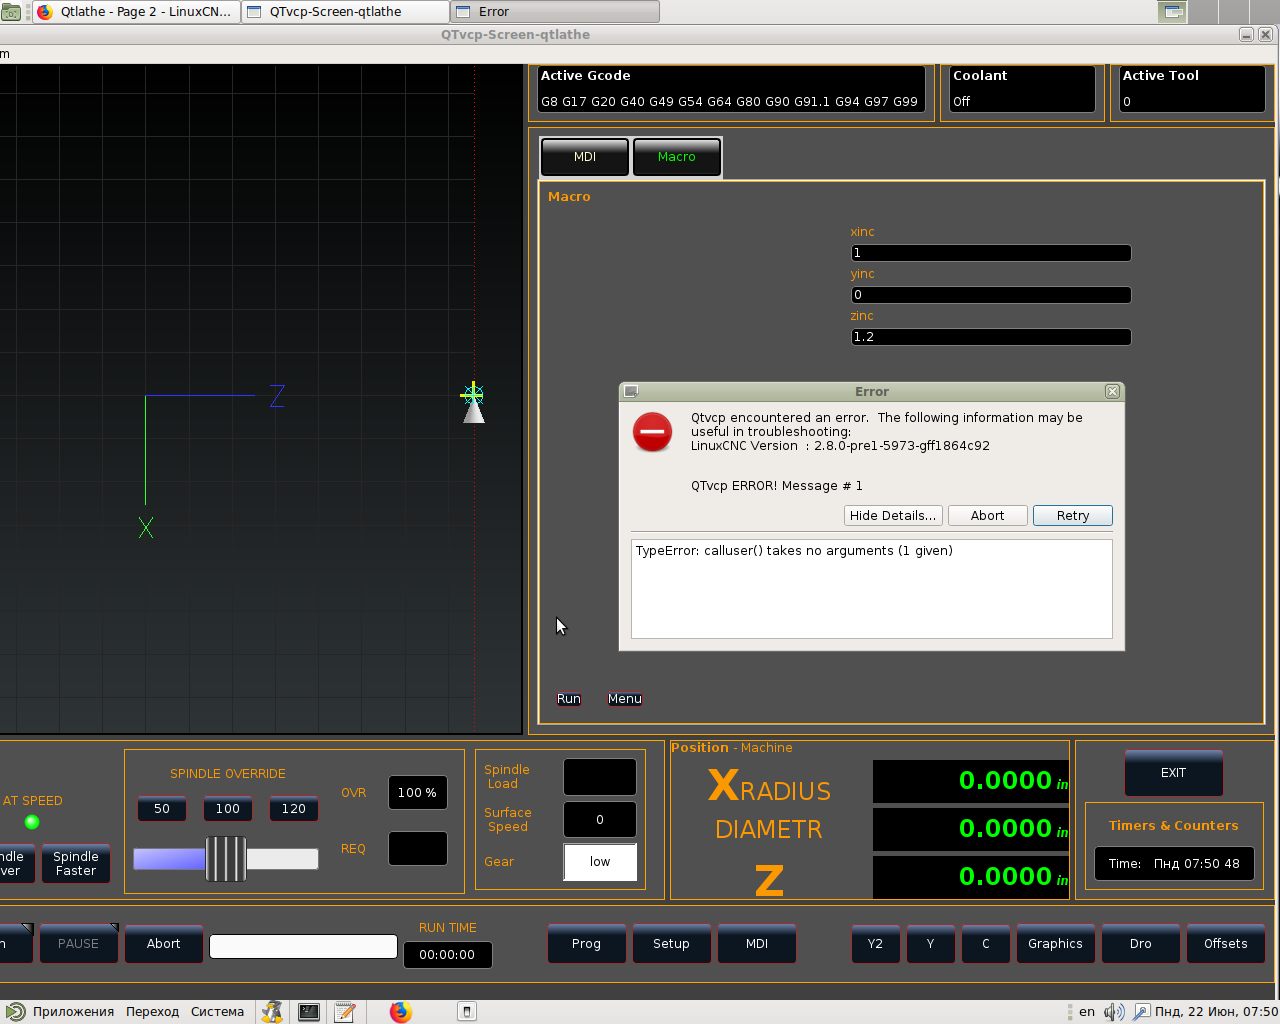This screenshot has height=1024, width=1280.
Task: Open the Prog screen
Action: tap(587, 944)
